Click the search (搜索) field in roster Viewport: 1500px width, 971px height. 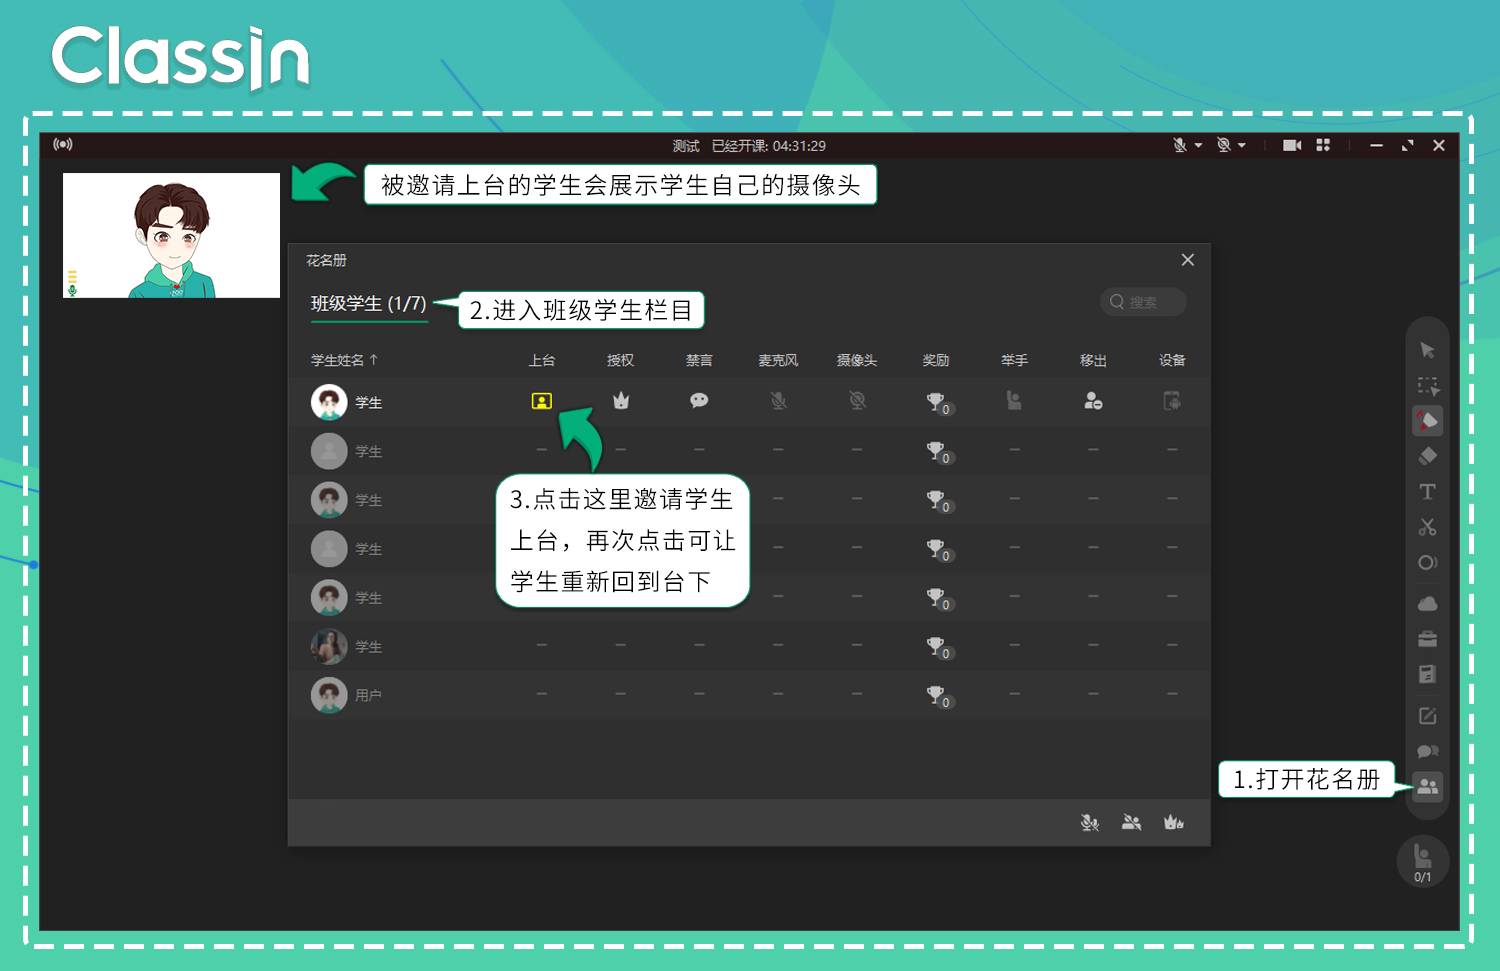1143,302
